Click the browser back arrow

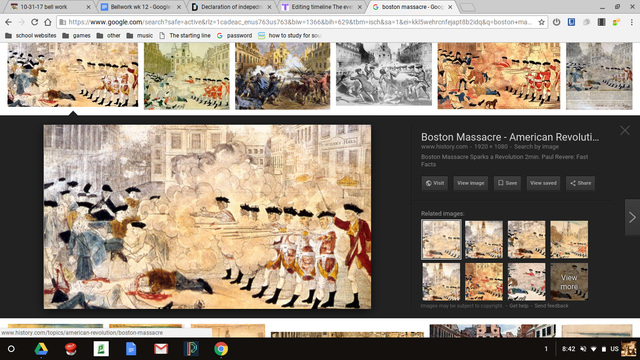point(9,22)
